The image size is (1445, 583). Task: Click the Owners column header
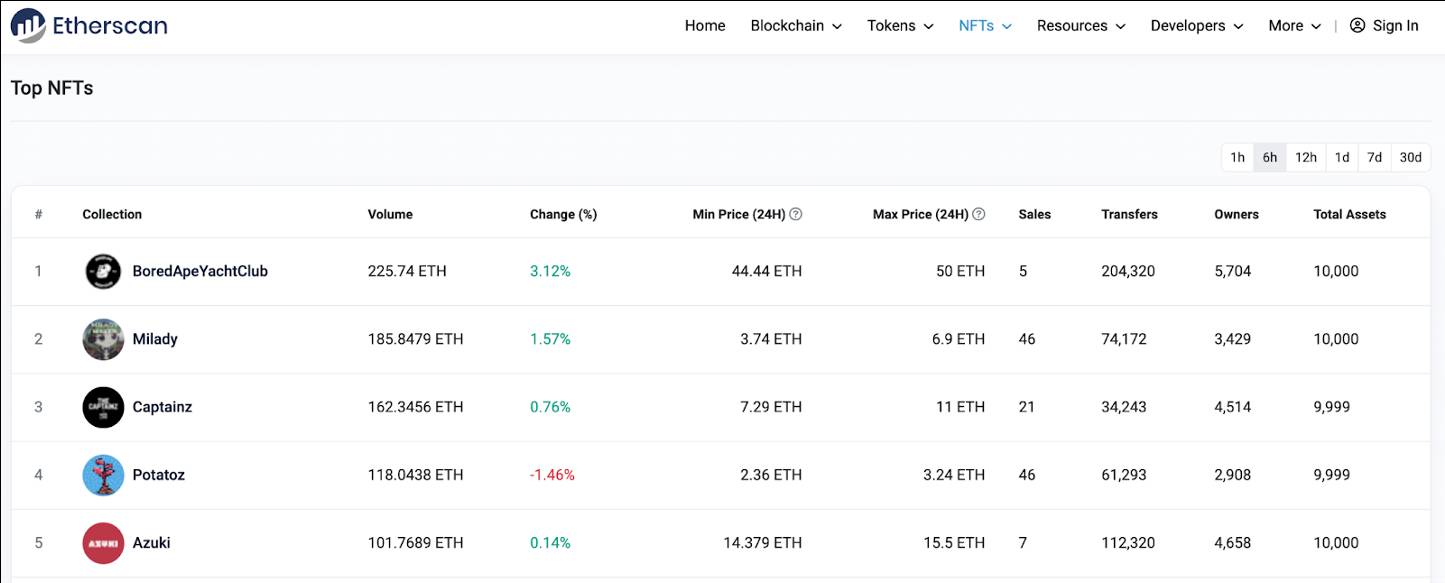pyautogui.click(x=1236, y=214)
